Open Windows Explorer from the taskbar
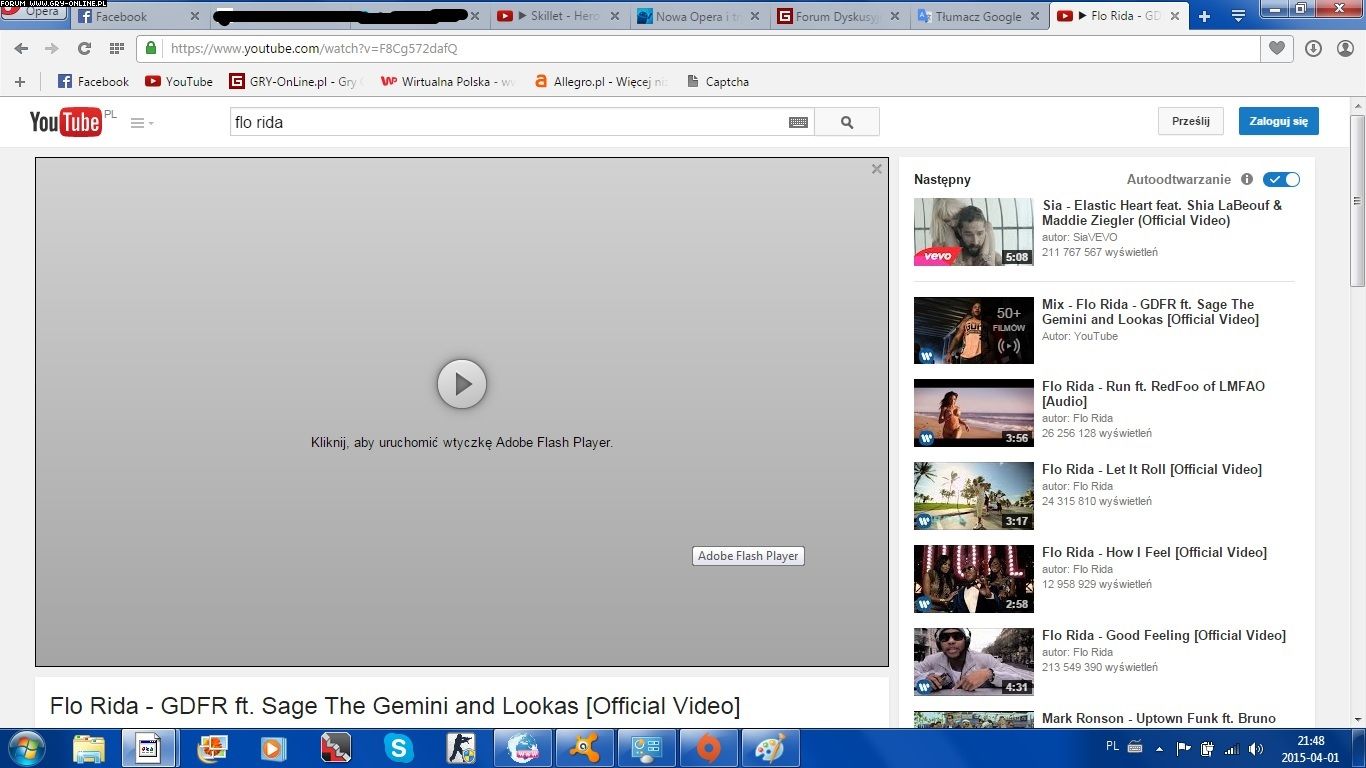The height and width of the screenshot is (768, 1366). [x=88, y=748]
